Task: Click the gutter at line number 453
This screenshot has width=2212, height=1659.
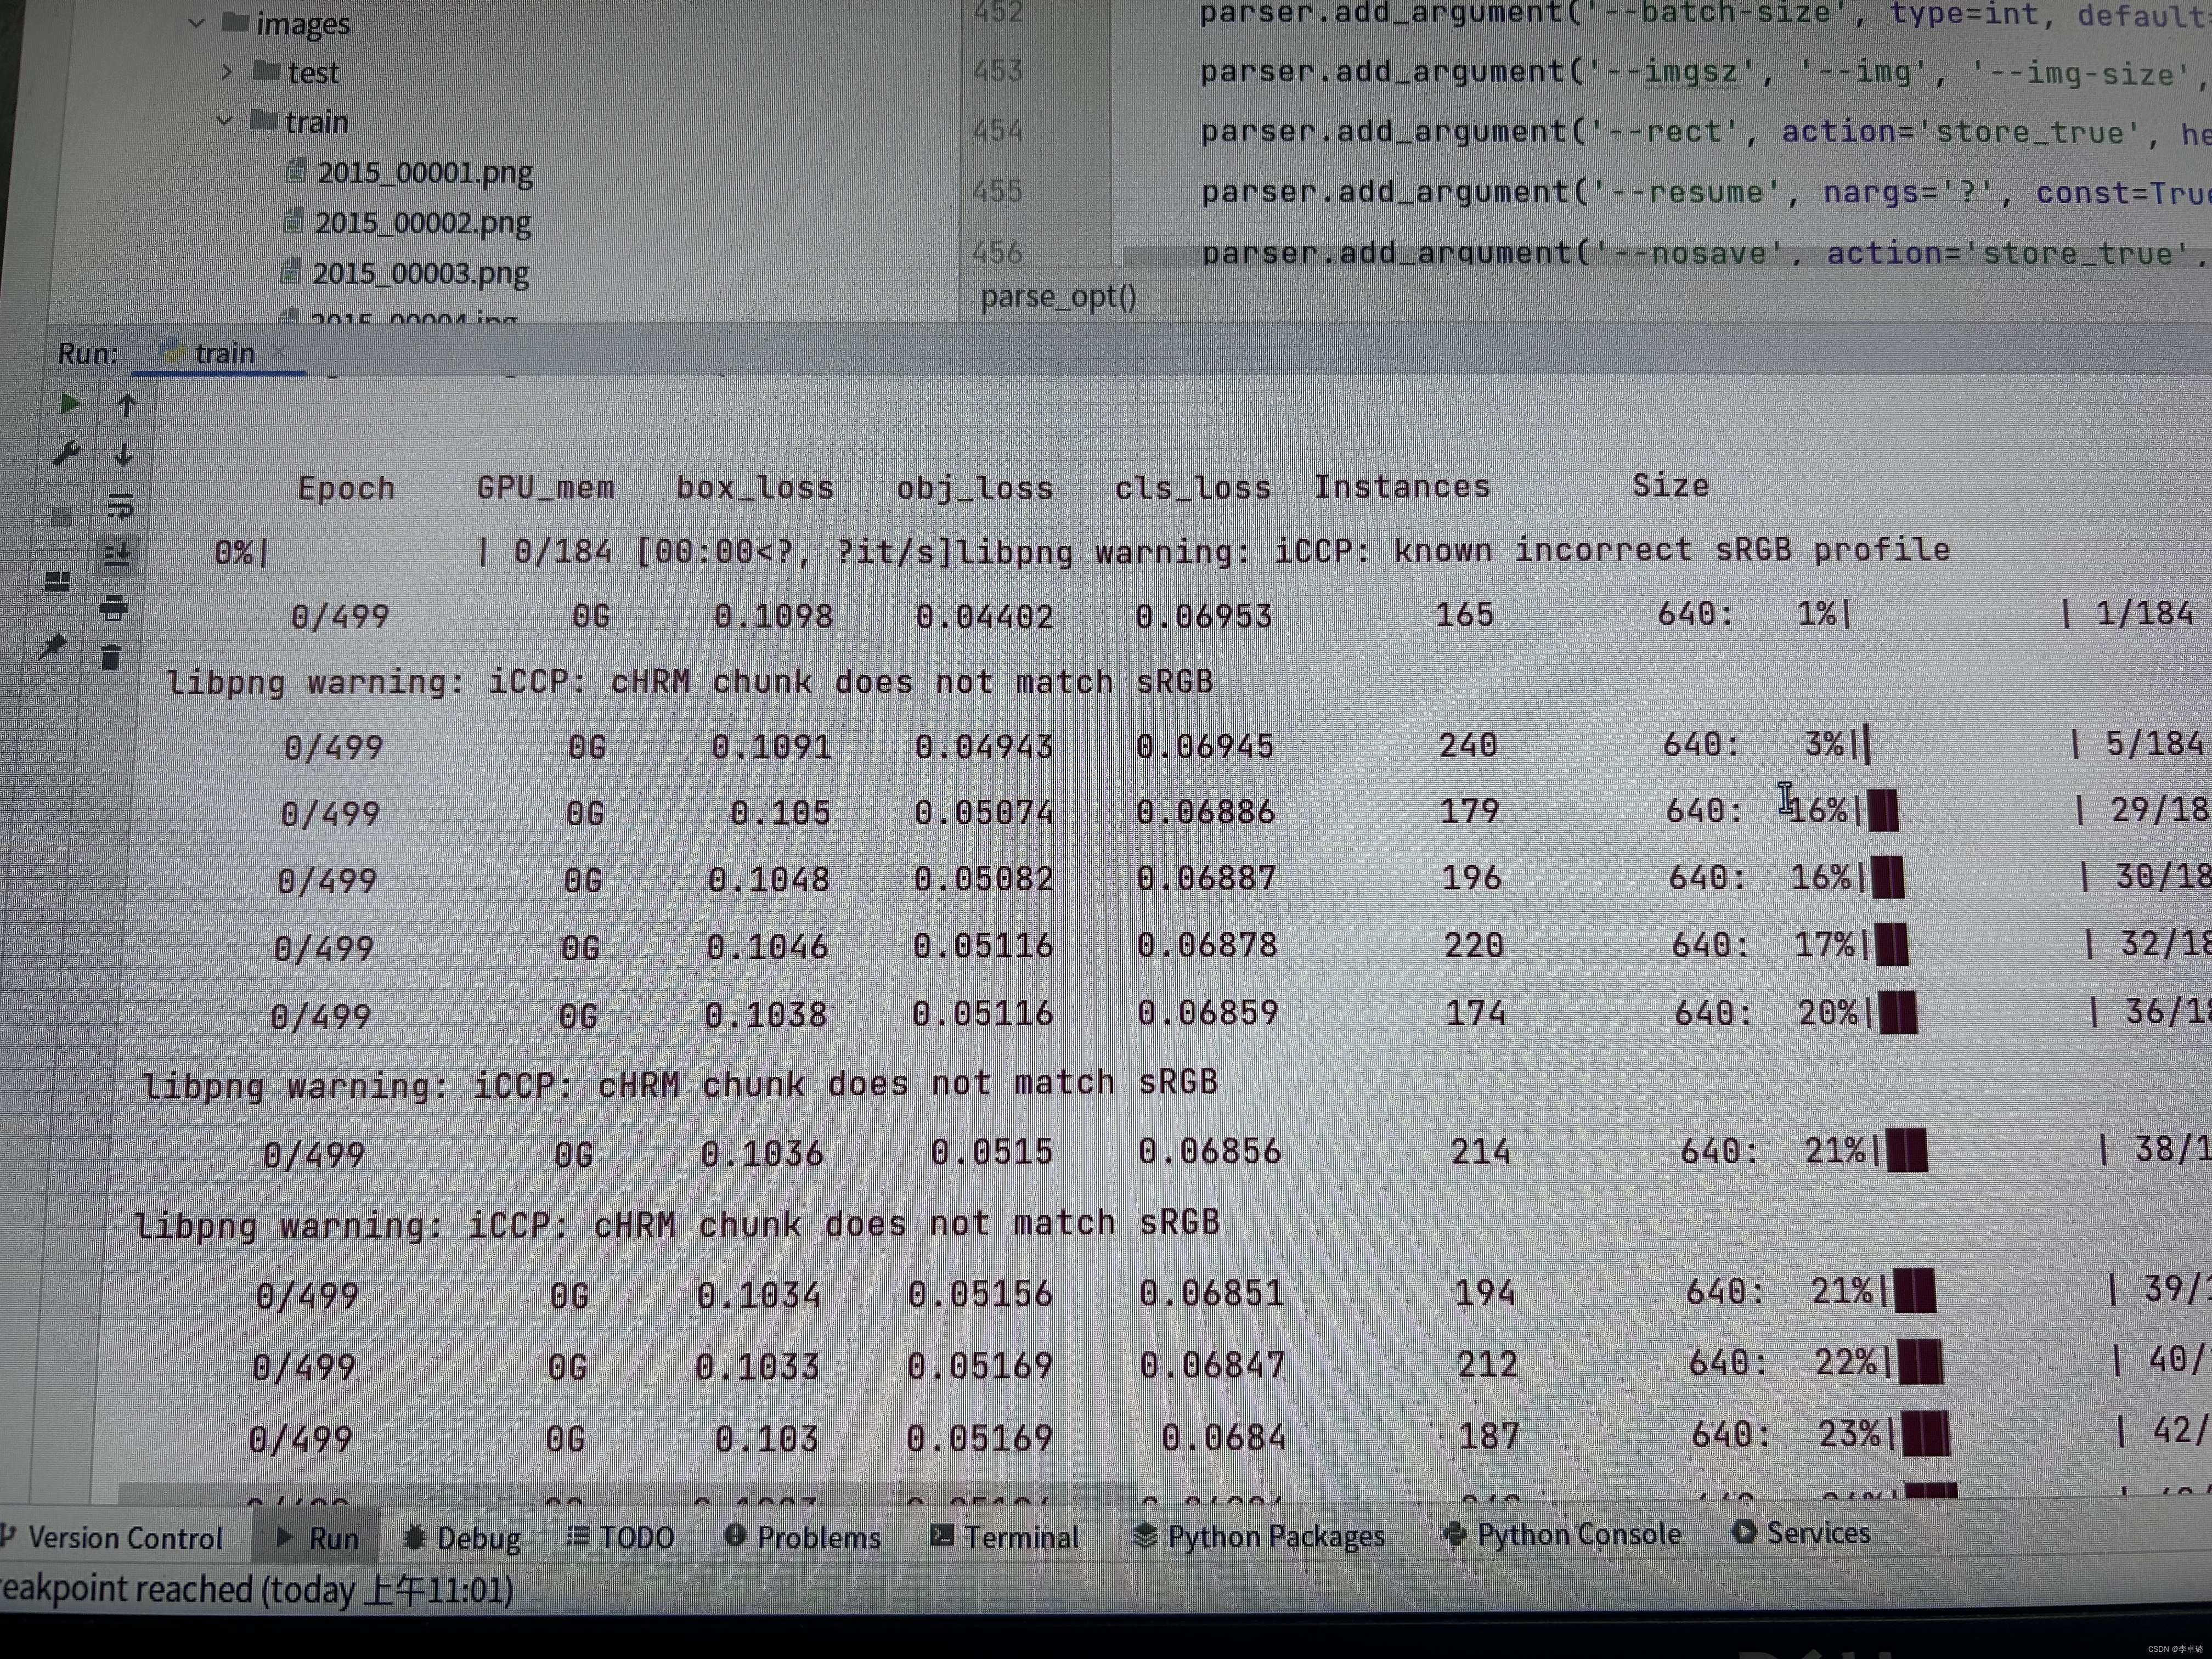Action: (997, 71)
